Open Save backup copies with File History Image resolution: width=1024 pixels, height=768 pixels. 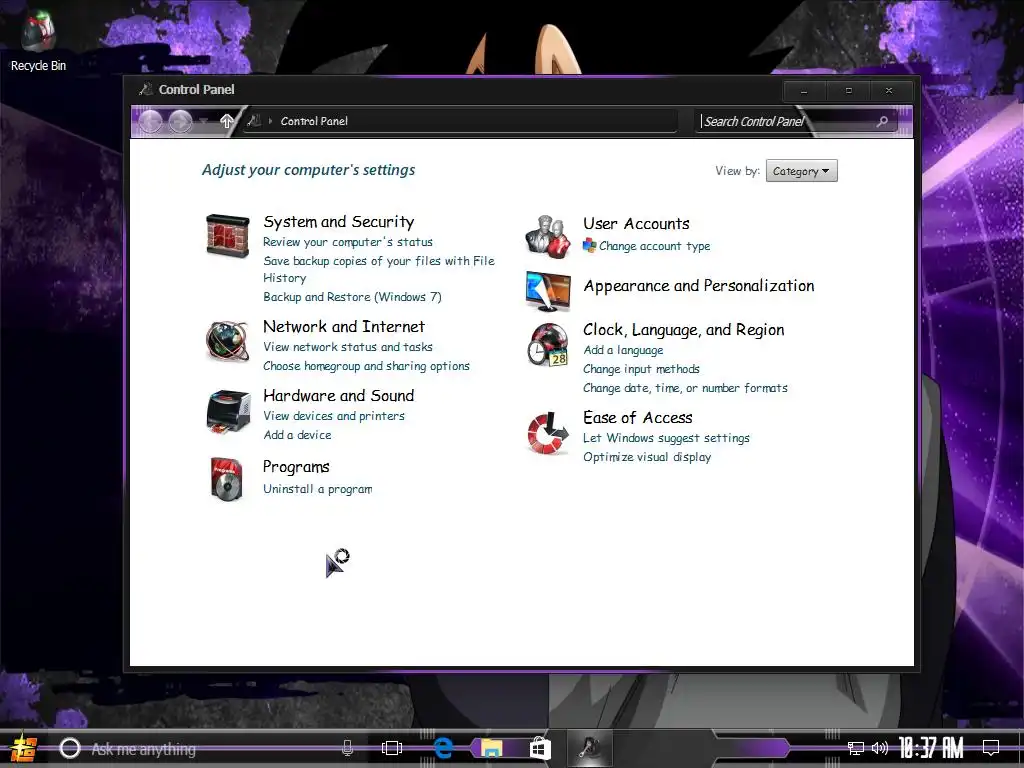379,269
